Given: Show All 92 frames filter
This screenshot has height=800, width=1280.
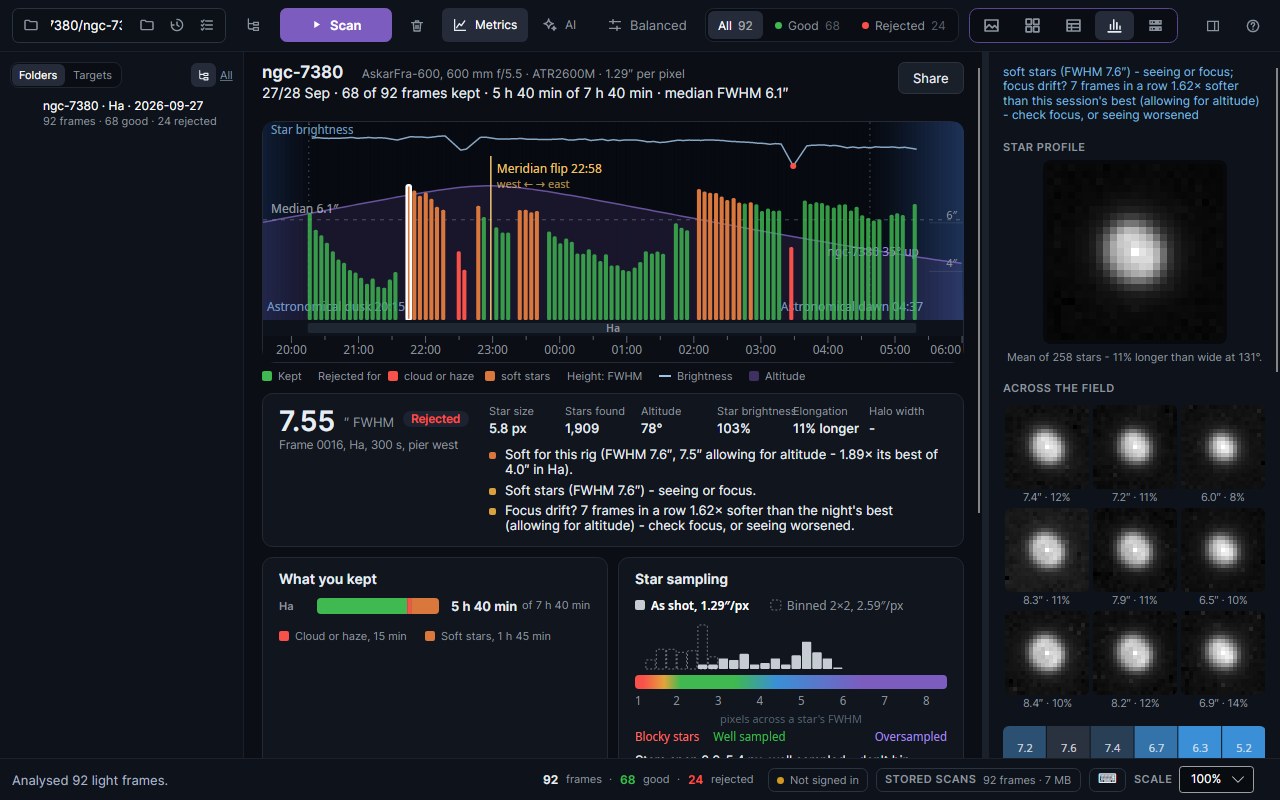Looking at the screenshot, I should point(736,25).
